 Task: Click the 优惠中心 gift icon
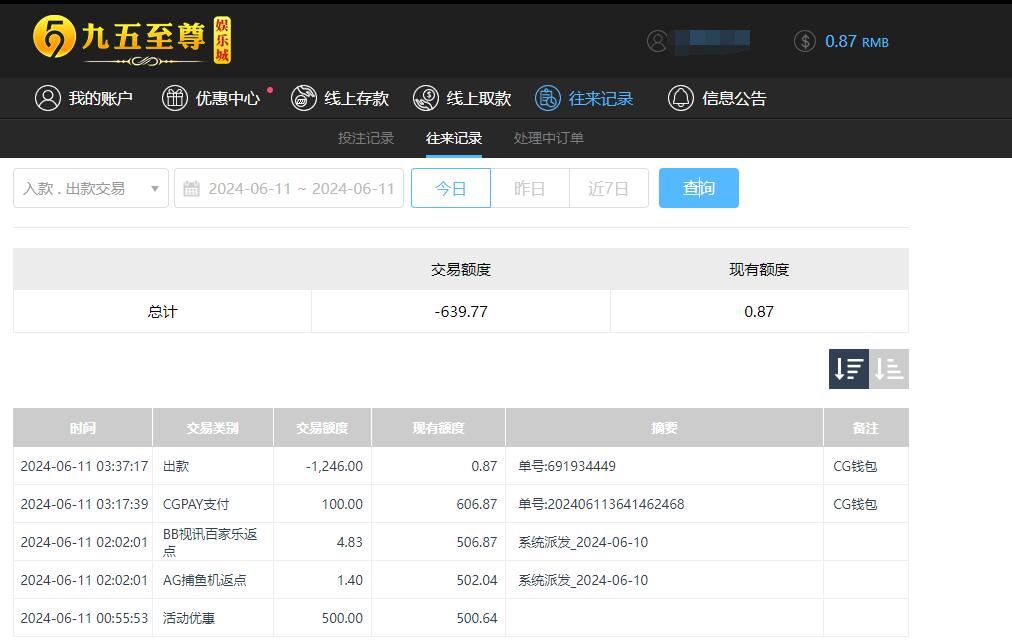tap(176, 98)
